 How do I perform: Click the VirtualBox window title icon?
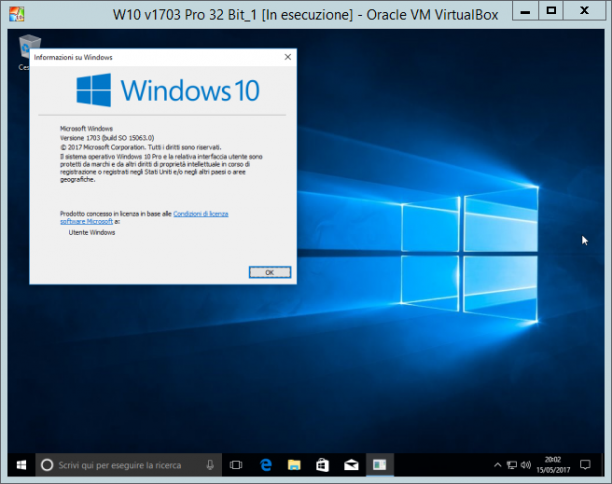(17, 14)
